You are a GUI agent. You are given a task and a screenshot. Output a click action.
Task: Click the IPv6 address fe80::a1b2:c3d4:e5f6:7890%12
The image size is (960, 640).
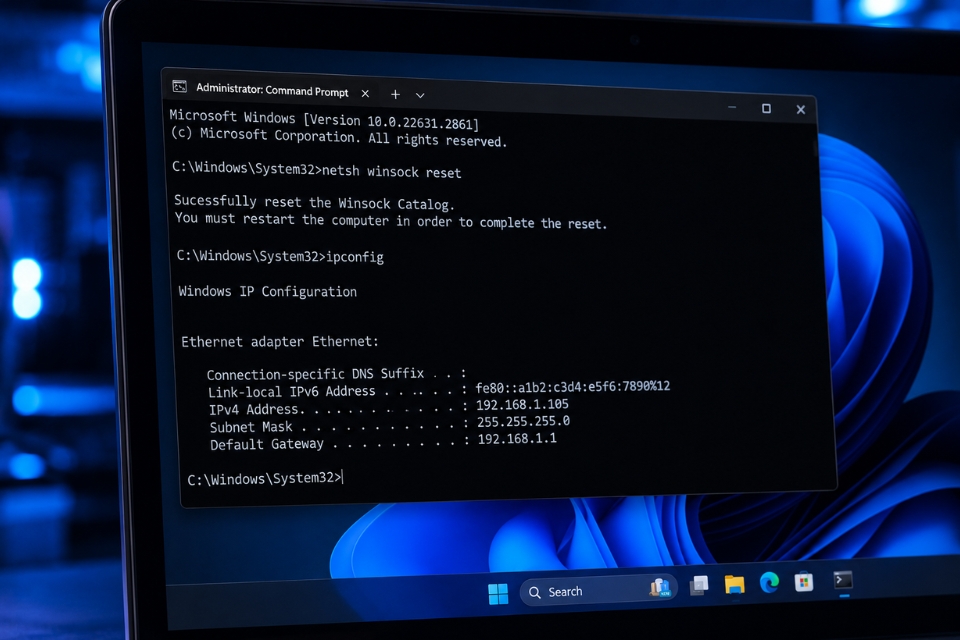pos(573,386)
